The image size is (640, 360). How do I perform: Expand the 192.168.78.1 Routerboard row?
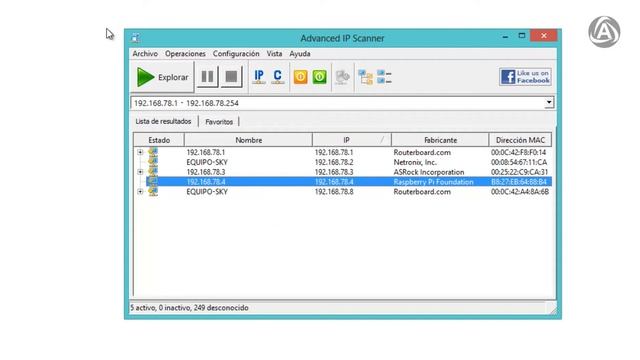click(x=140, y=152)
